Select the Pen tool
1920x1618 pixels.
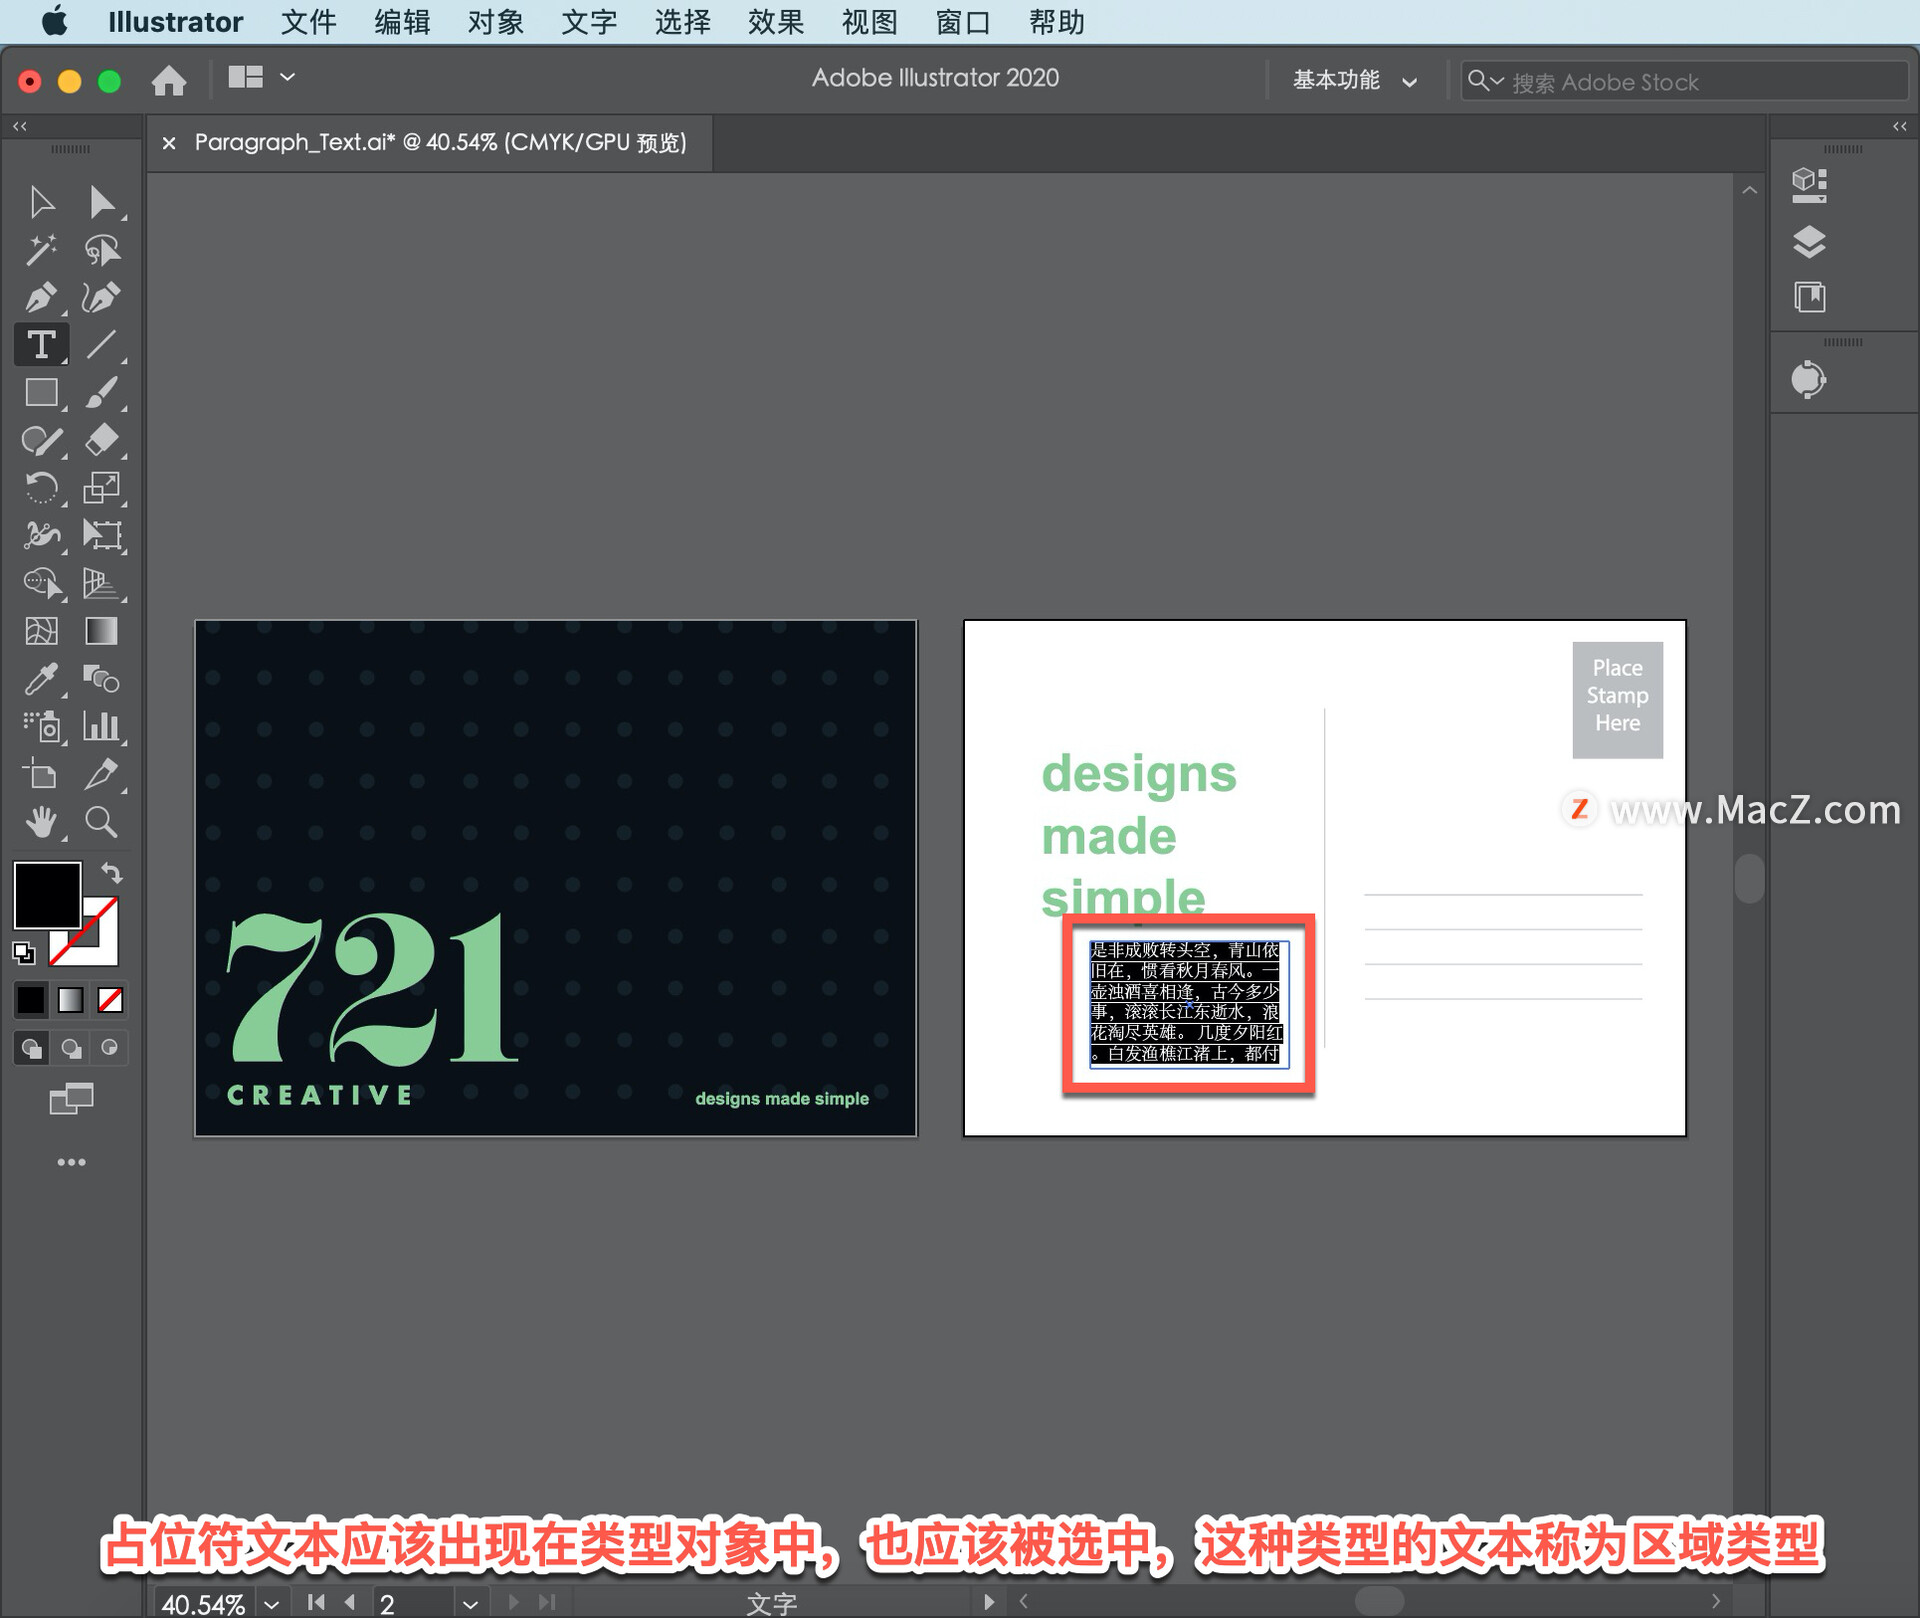click(x=41, y=297)
